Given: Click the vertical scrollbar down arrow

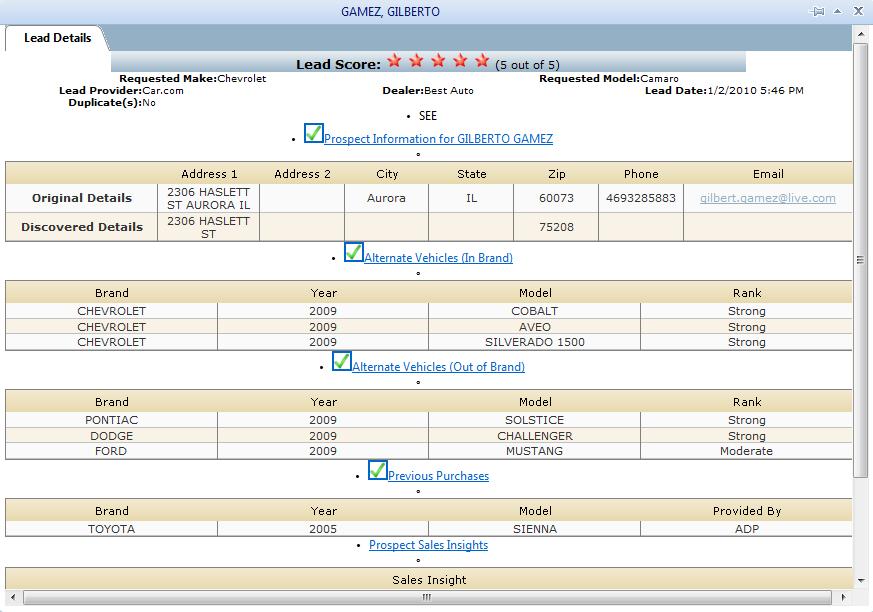Looking at the screenshot, I should pos(861,580).
